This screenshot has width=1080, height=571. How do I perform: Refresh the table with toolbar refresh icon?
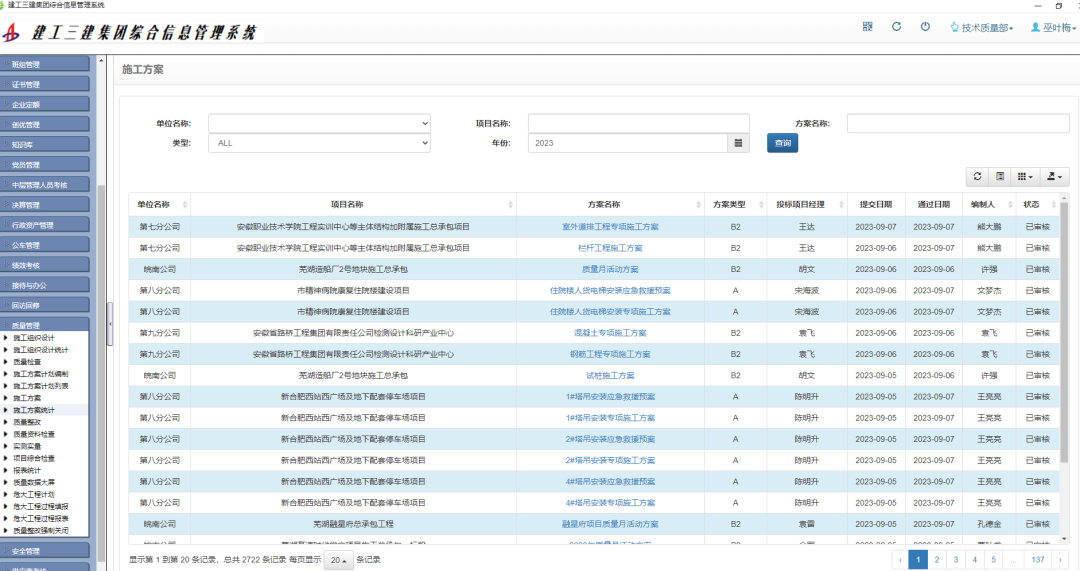pyautogui.click(x=977, y=176)
